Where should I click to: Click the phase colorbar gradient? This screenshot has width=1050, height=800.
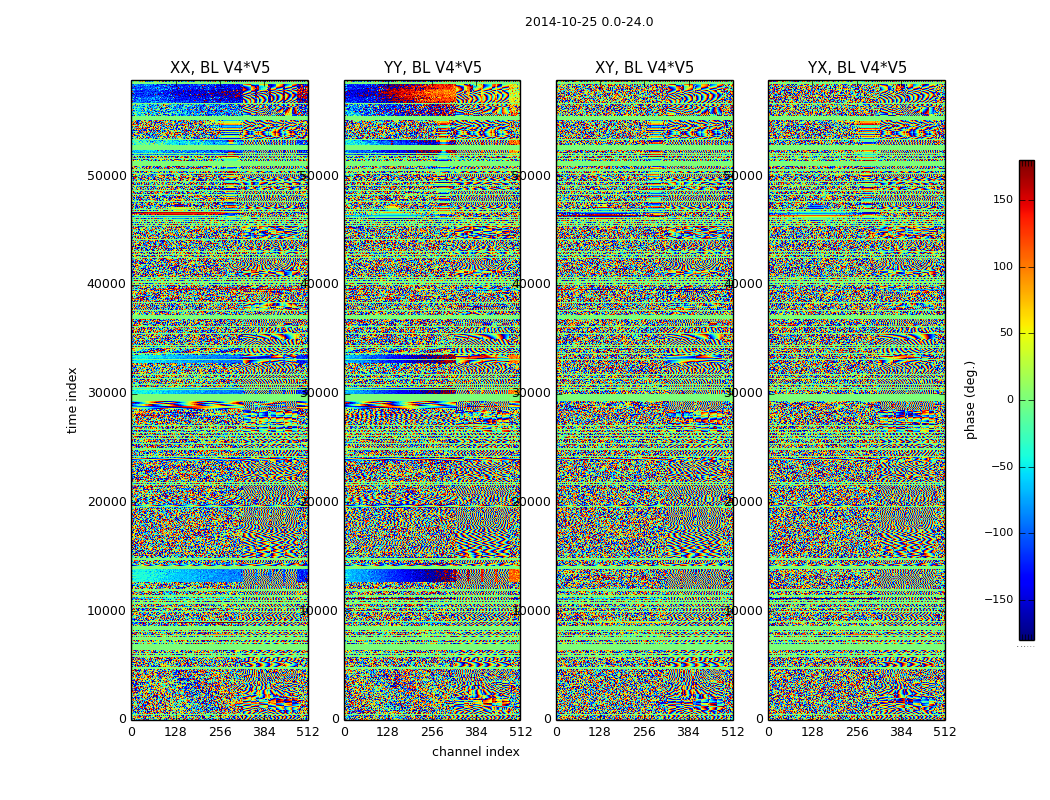coord(1026,400)
